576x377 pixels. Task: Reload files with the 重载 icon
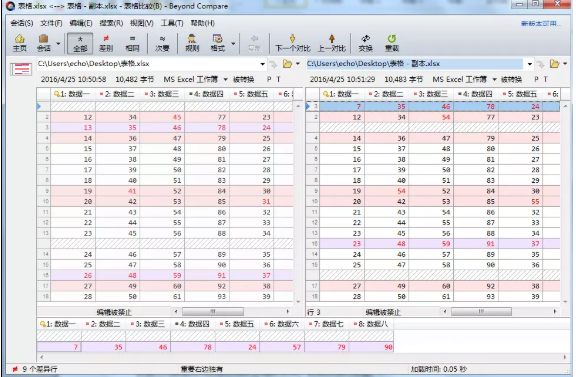pyautogui.click(x=392, y=43)
